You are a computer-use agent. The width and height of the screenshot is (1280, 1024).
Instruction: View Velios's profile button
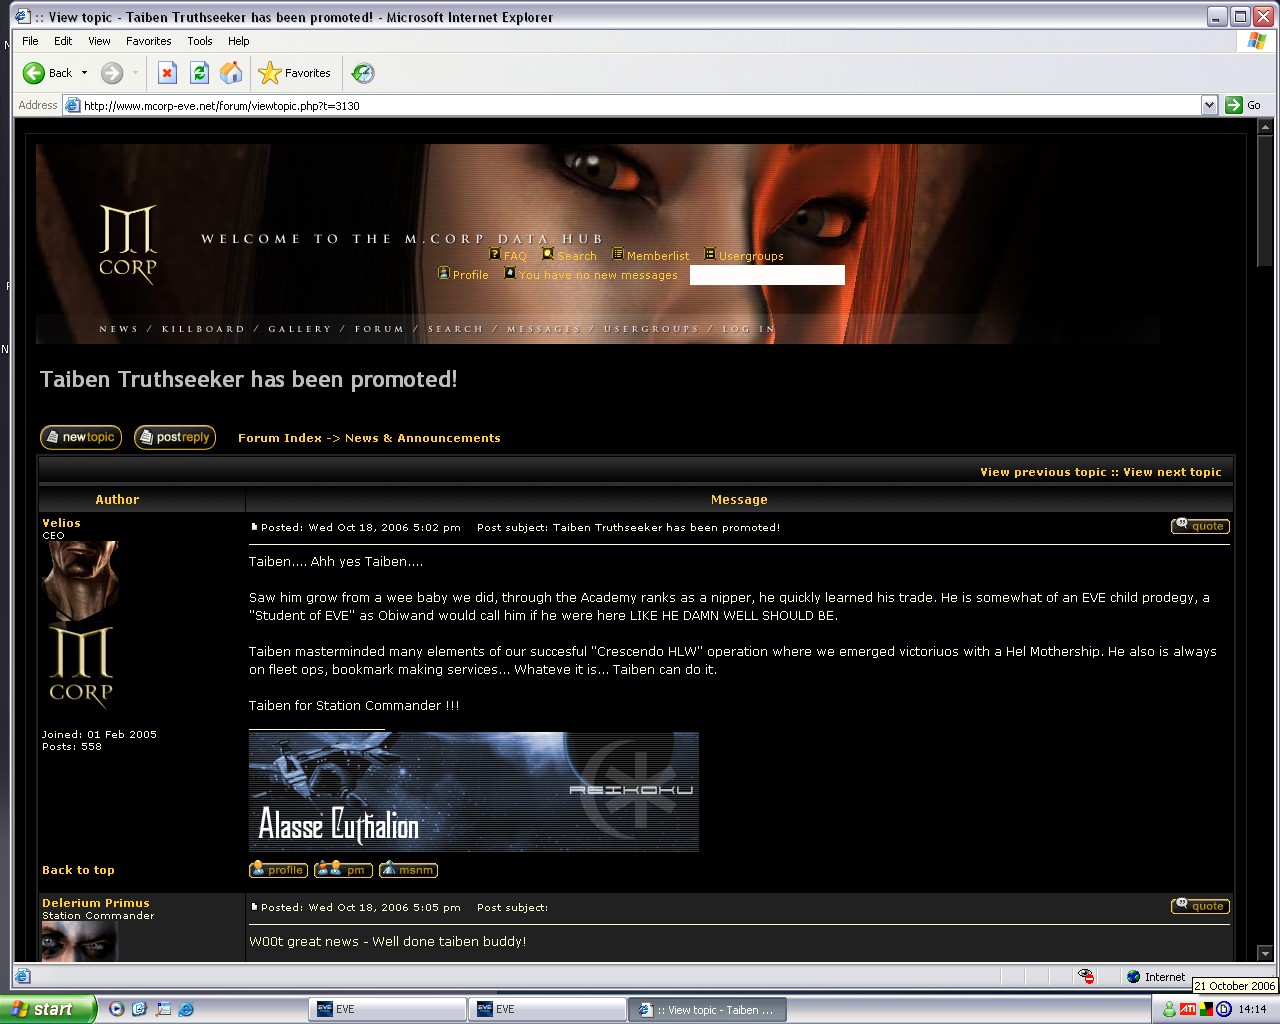click(278, 870)
